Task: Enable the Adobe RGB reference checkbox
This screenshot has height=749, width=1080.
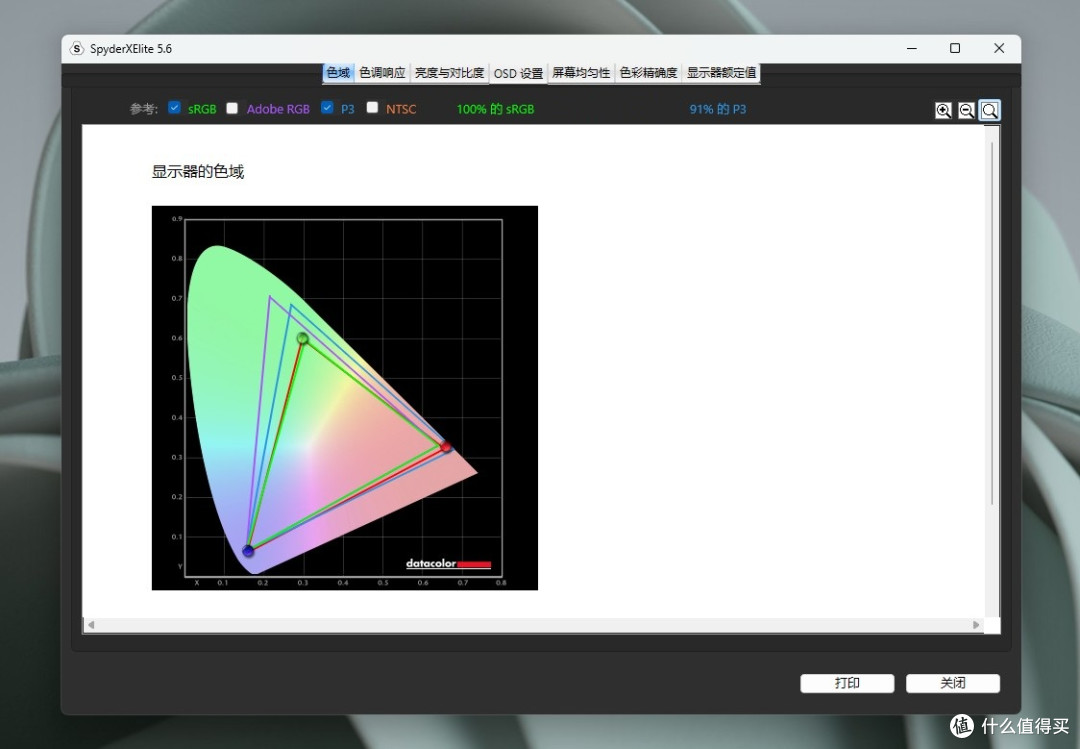Action: [232, 107]
